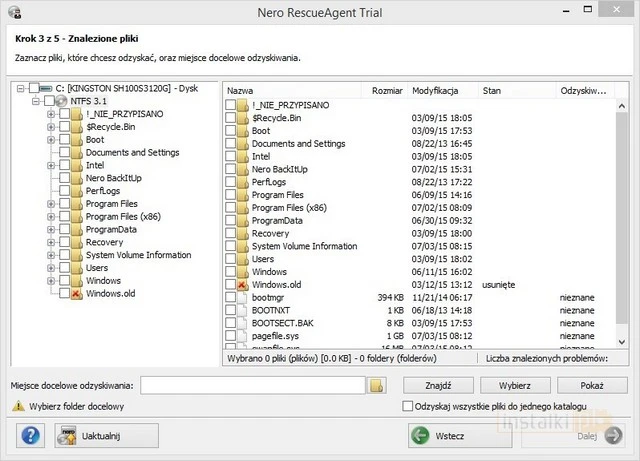Click the destination path input field

[253, 384]
